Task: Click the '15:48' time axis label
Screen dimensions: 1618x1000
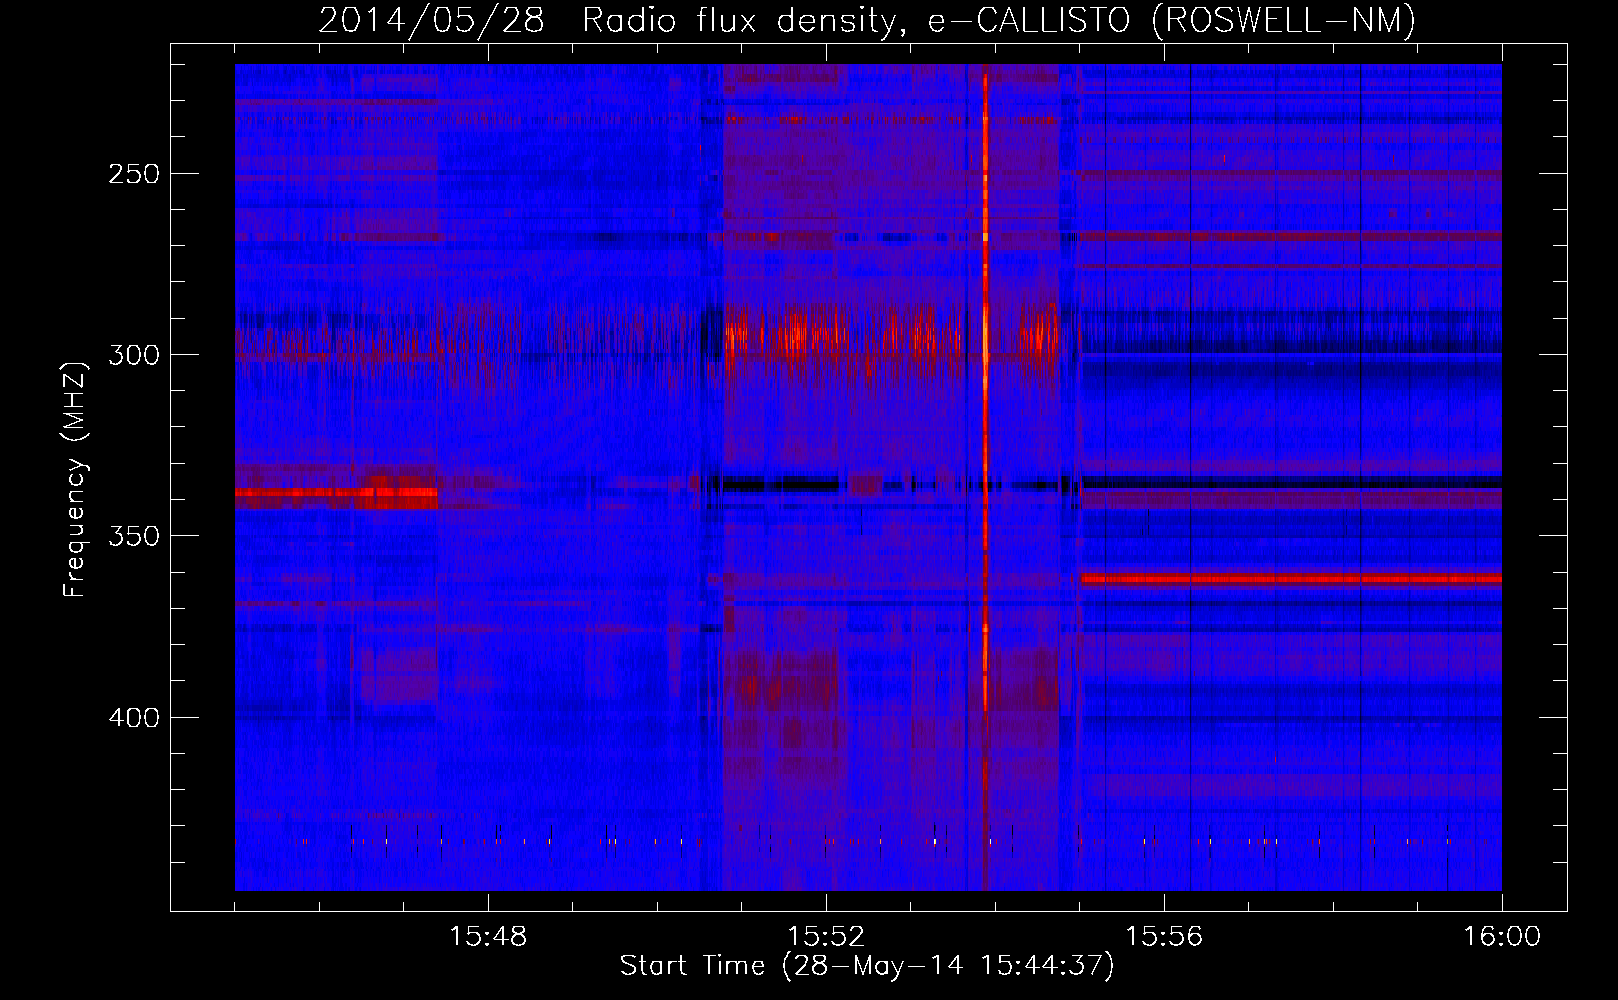Action: pos(488,937)
